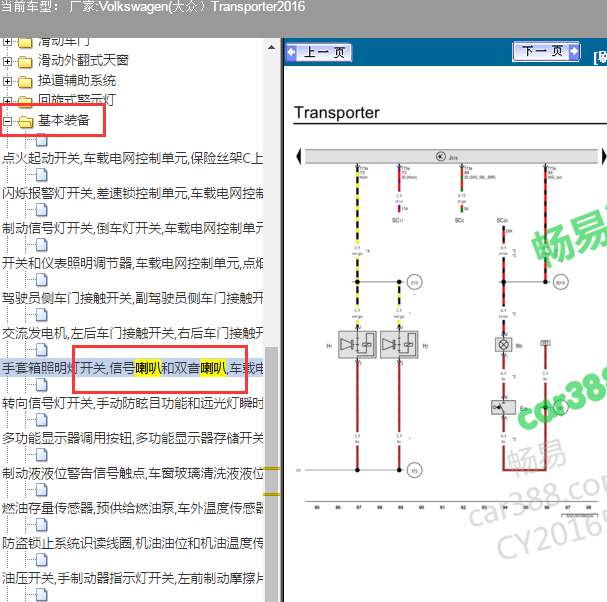Viewport: 607px width, 602px height.
Task: Open 制动信号灯开关,倒车灯开关 document
Action: point(132,228)
